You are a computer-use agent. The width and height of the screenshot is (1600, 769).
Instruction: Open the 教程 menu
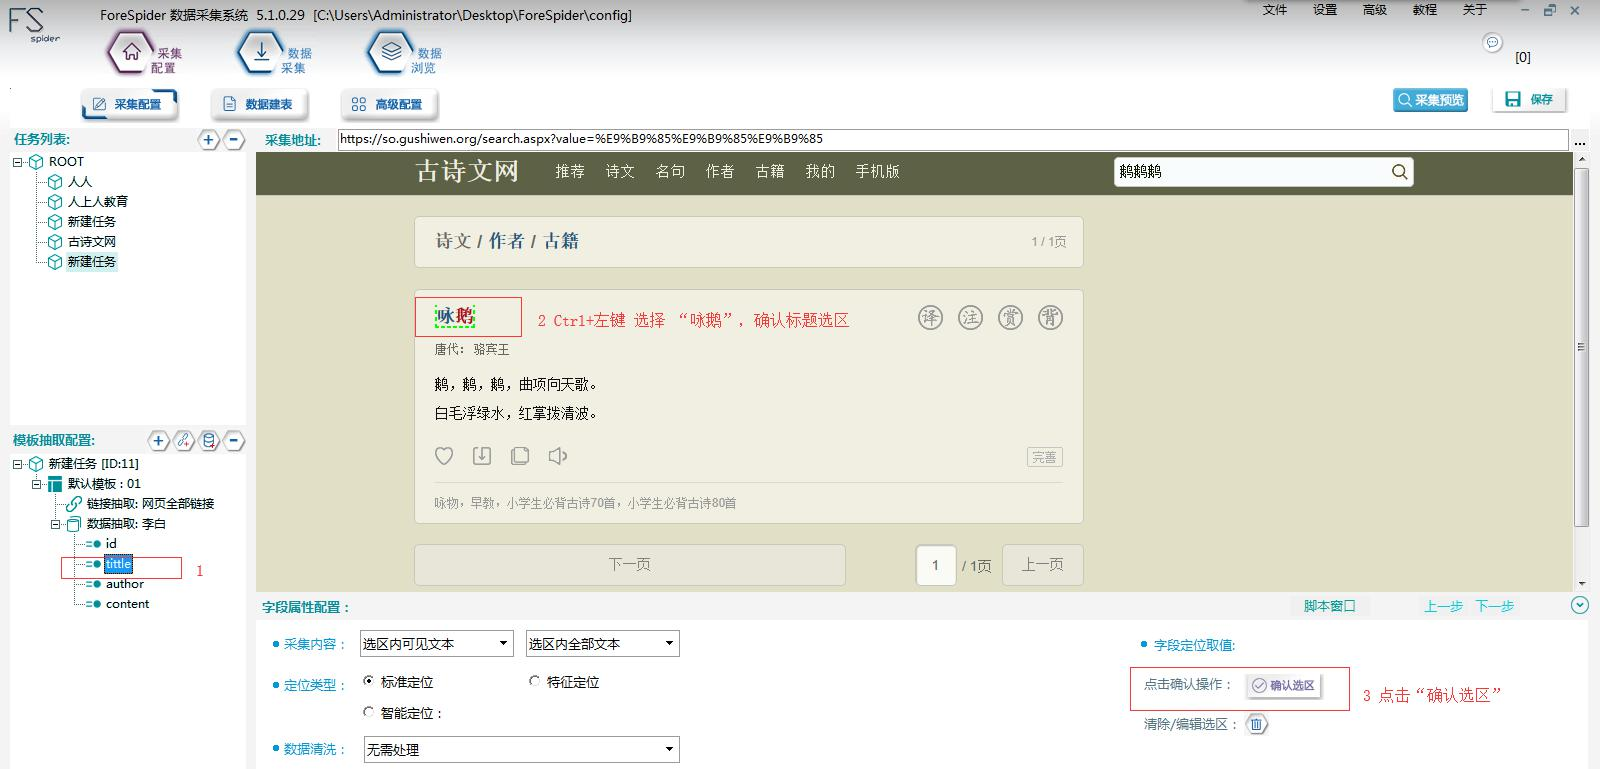(x=1425, y=10)
